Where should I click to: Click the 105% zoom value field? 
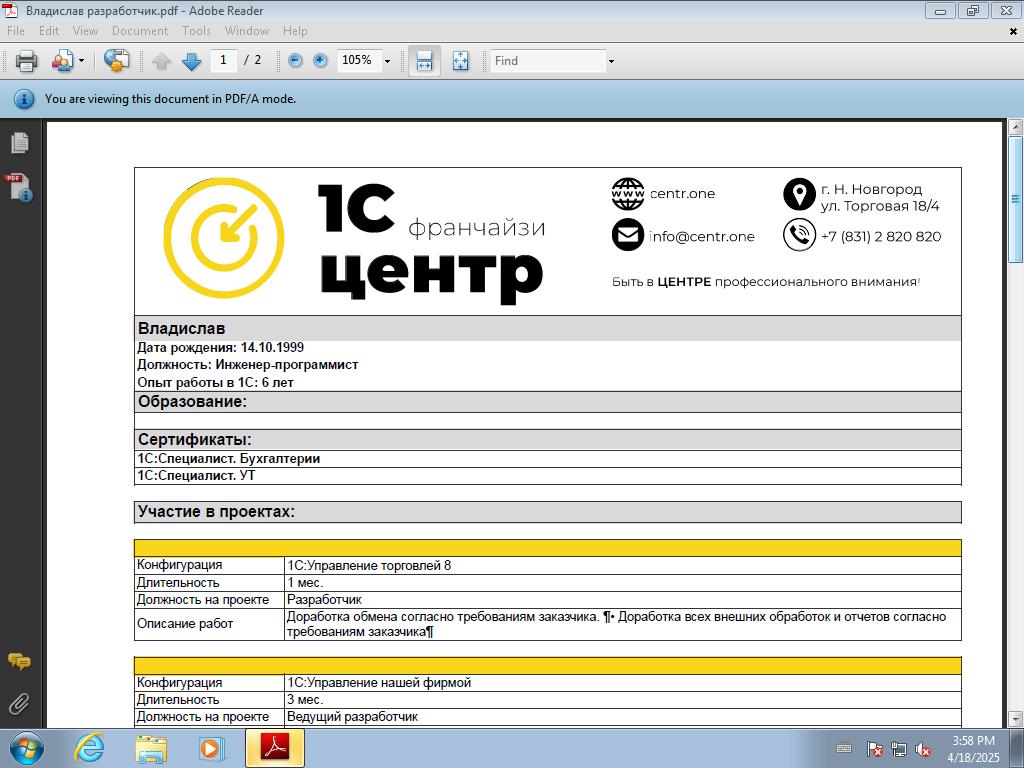coord(358,60)
